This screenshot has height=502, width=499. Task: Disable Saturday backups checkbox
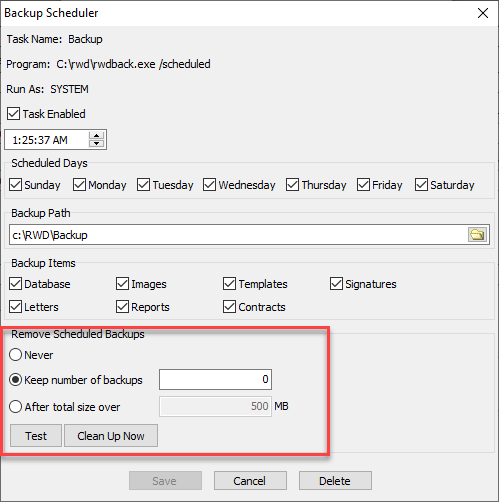tap(421, 185)
